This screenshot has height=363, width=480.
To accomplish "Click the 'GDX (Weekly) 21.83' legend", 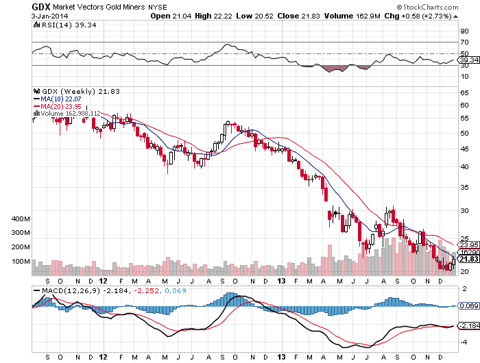I will pos(81,91).
